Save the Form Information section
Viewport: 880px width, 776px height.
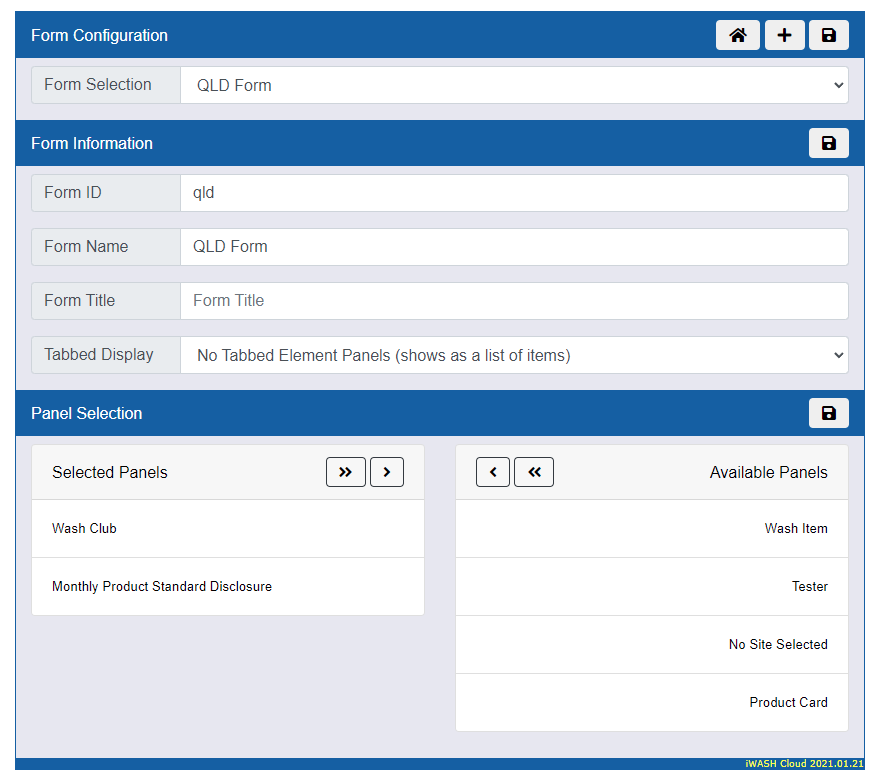[828, 143]
